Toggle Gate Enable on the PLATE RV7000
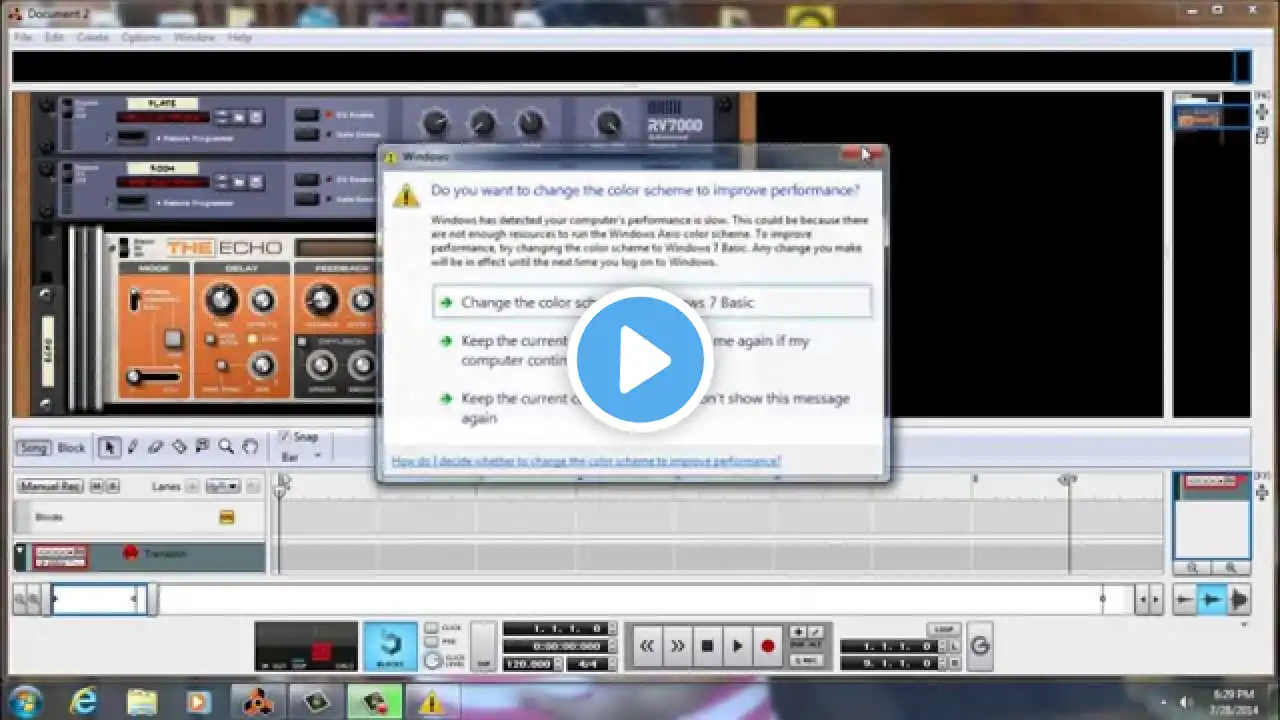This screenshot has height=720, width=1280. click(x=307, y=134)
